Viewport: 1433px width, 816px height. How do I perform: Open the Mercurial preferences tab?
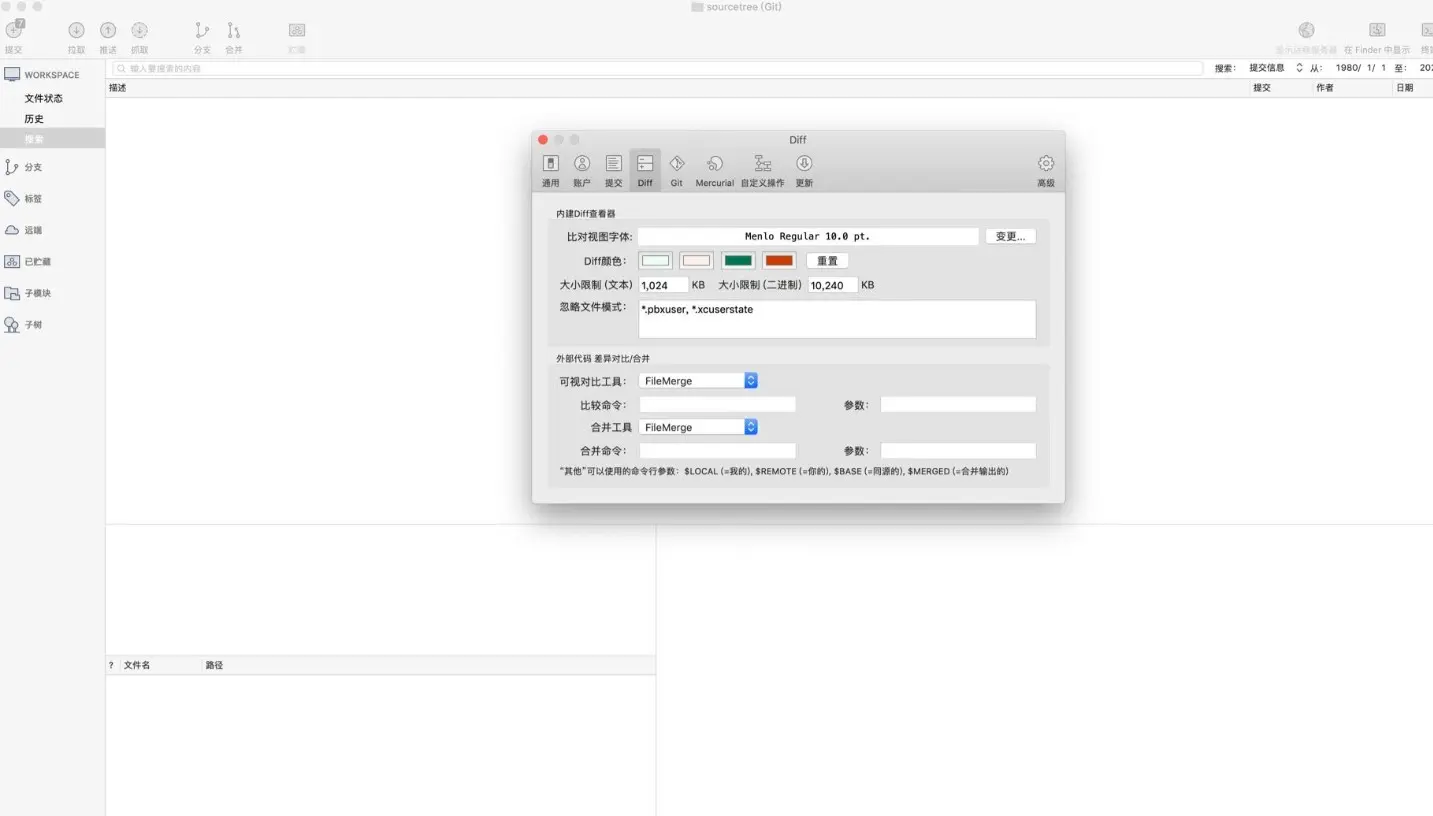click(715, 170)
